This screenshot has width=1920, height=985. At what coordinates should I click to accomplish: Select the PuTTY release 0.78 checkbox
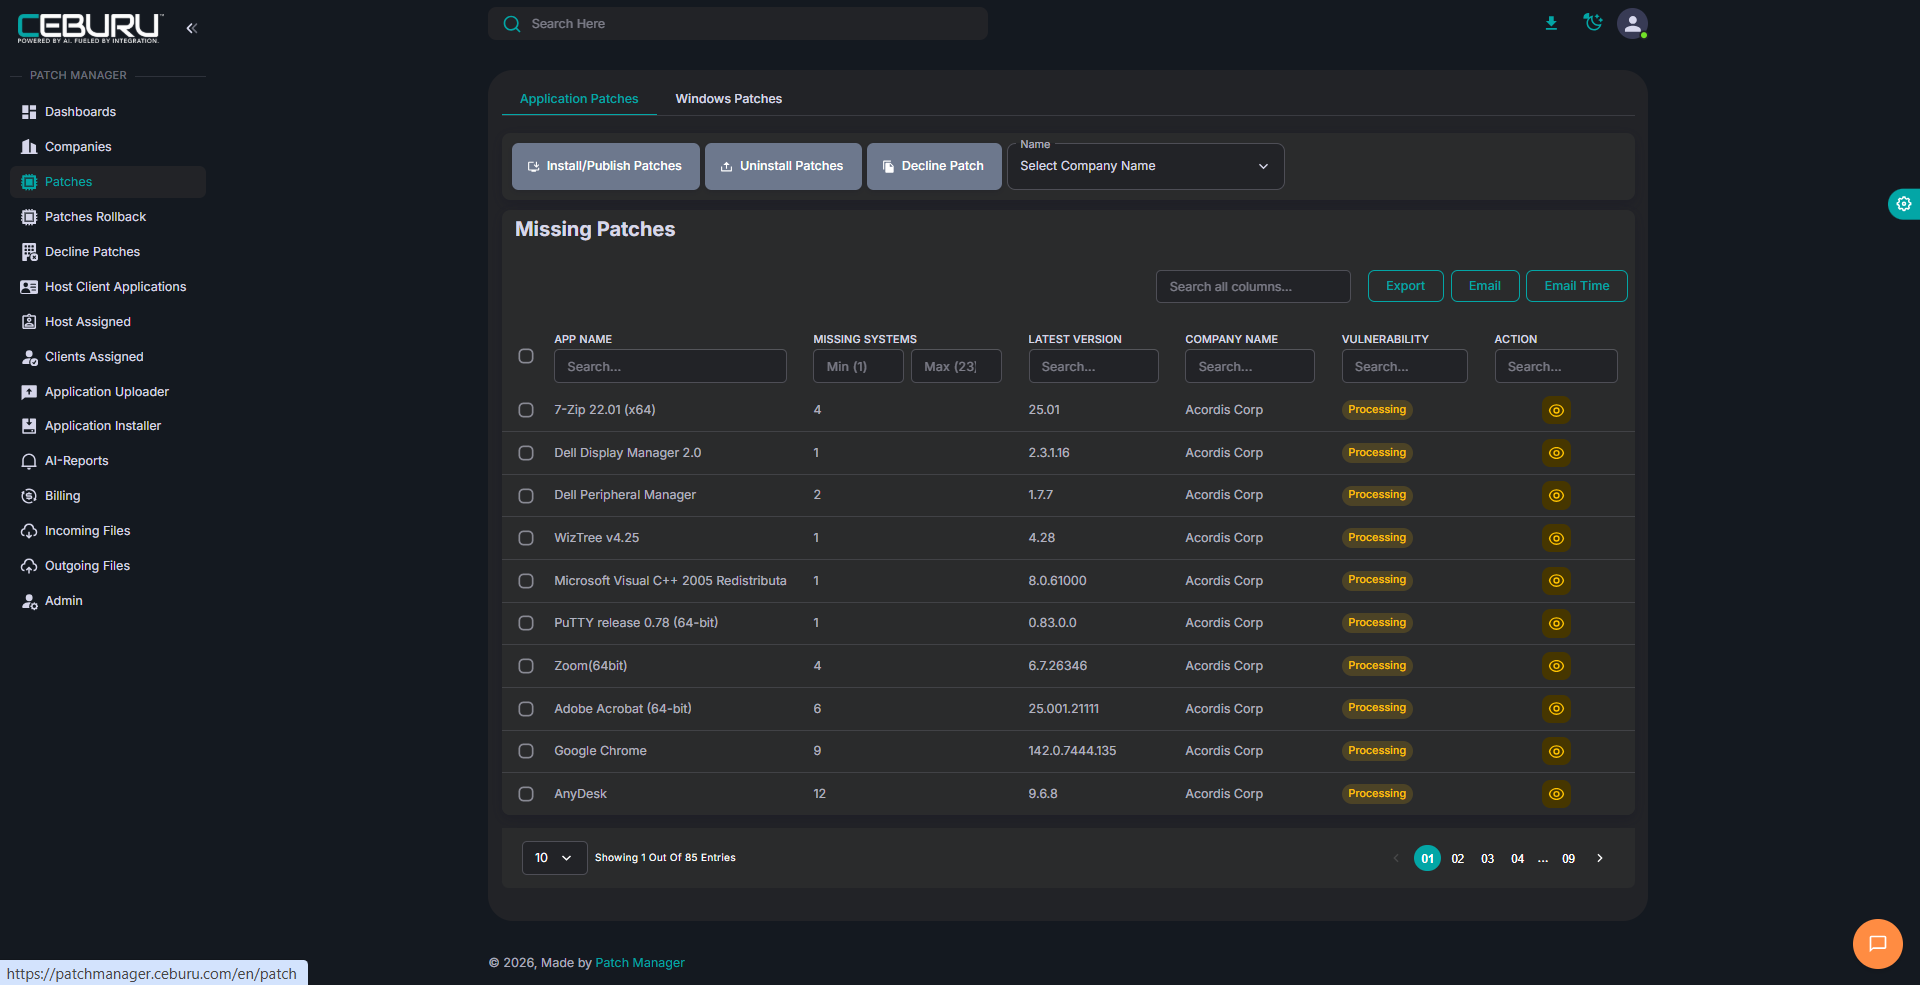click(x=526, y=623)
